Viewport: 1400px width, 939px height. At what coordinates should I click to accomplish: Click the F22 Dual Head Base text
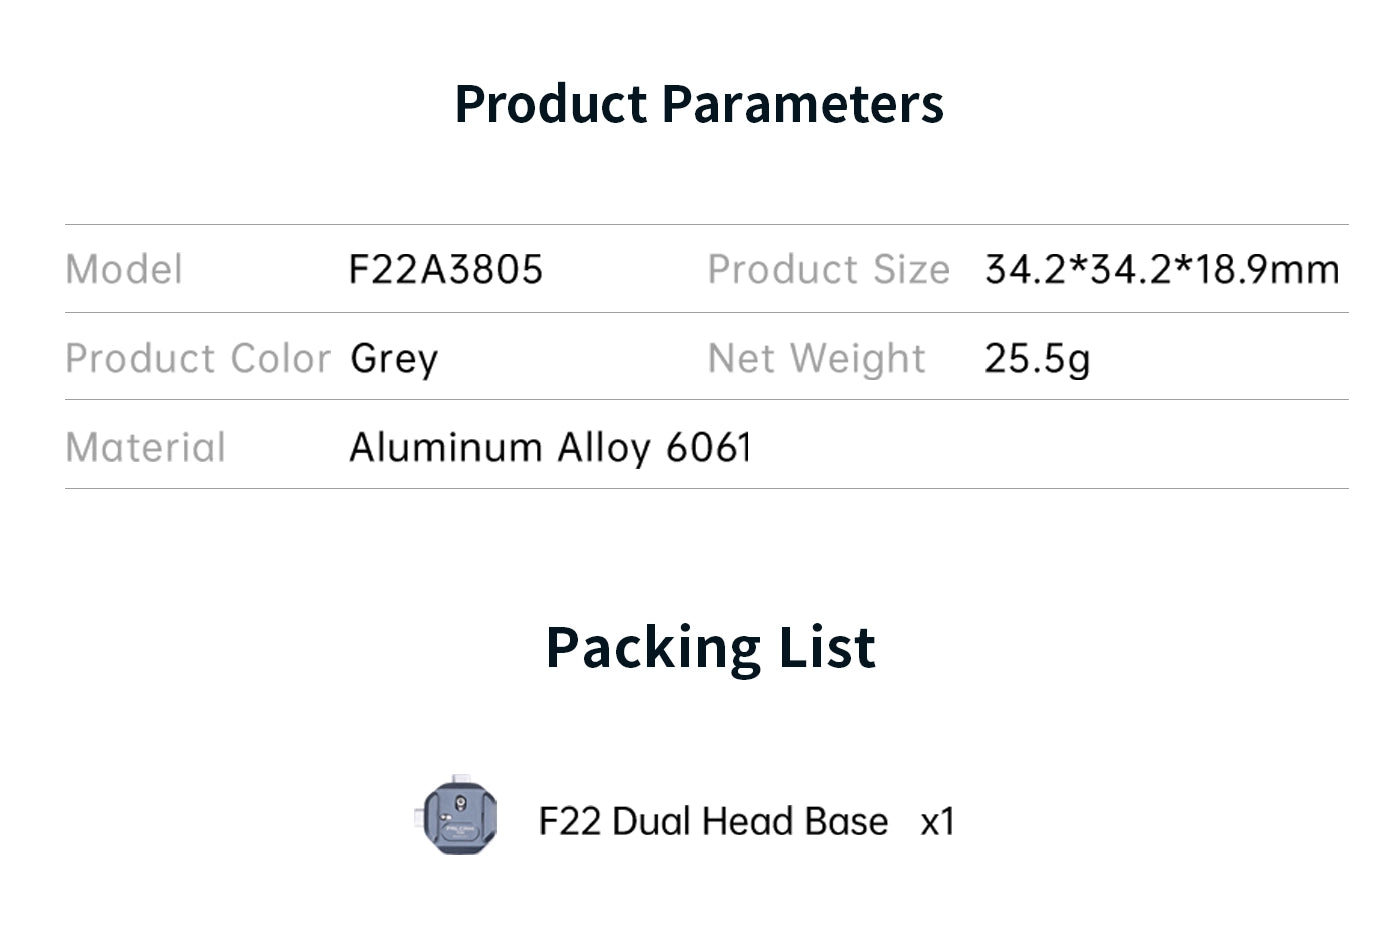click(x=713, y=822)
